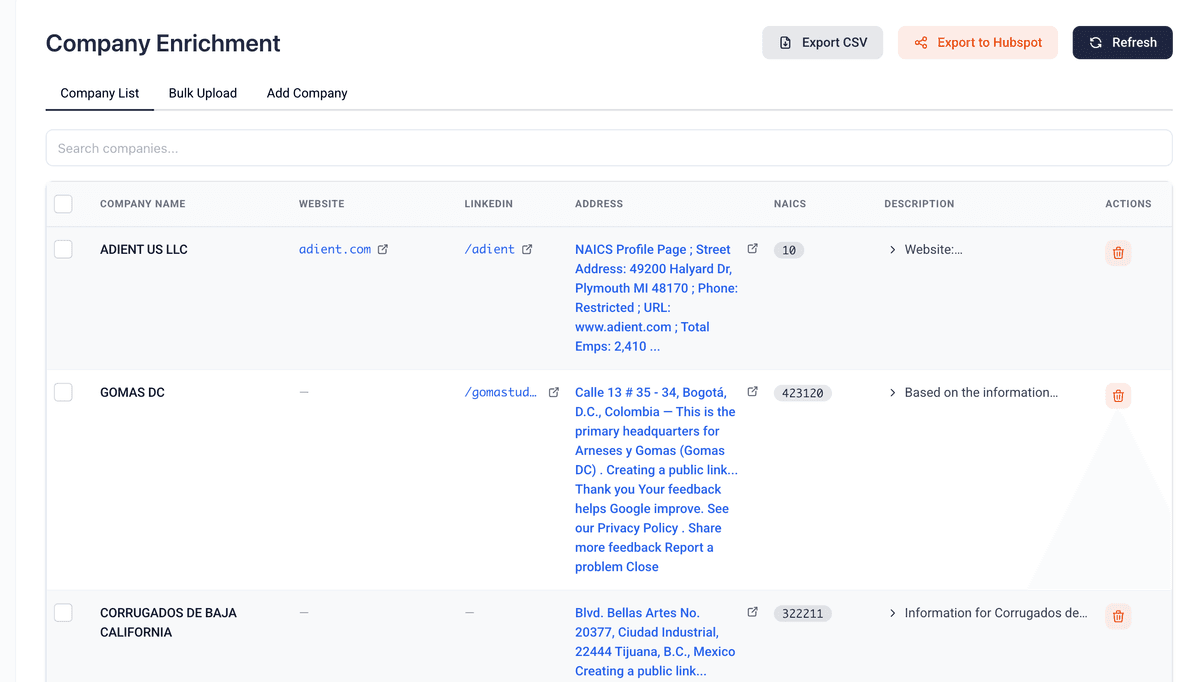This screenshot has height=682, width=1200.
Task: Delete ADIENT US LLC with trash icon
Action: coord(1118,253)
